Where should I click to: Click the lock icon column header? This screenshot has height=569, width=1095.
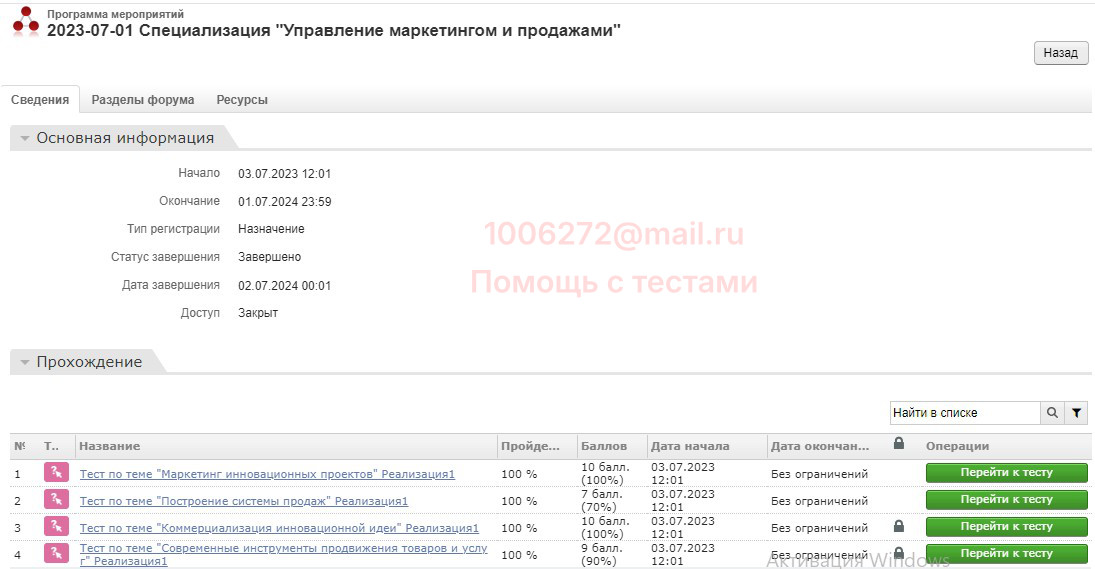pos(898,445)
